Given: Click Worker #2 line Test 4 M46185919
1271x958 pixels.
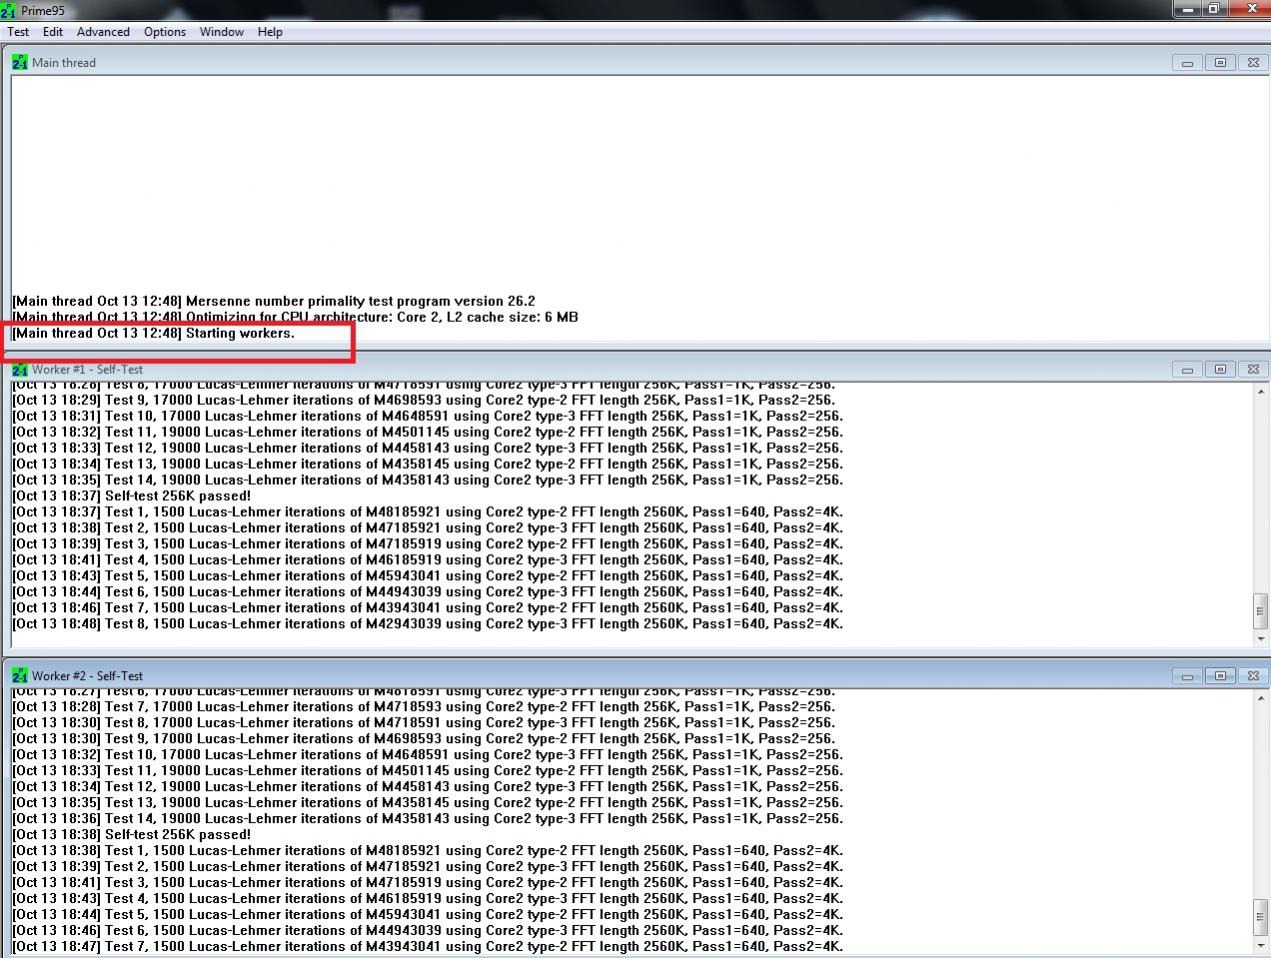Looking at the screenshot, I should click(428, 898).
